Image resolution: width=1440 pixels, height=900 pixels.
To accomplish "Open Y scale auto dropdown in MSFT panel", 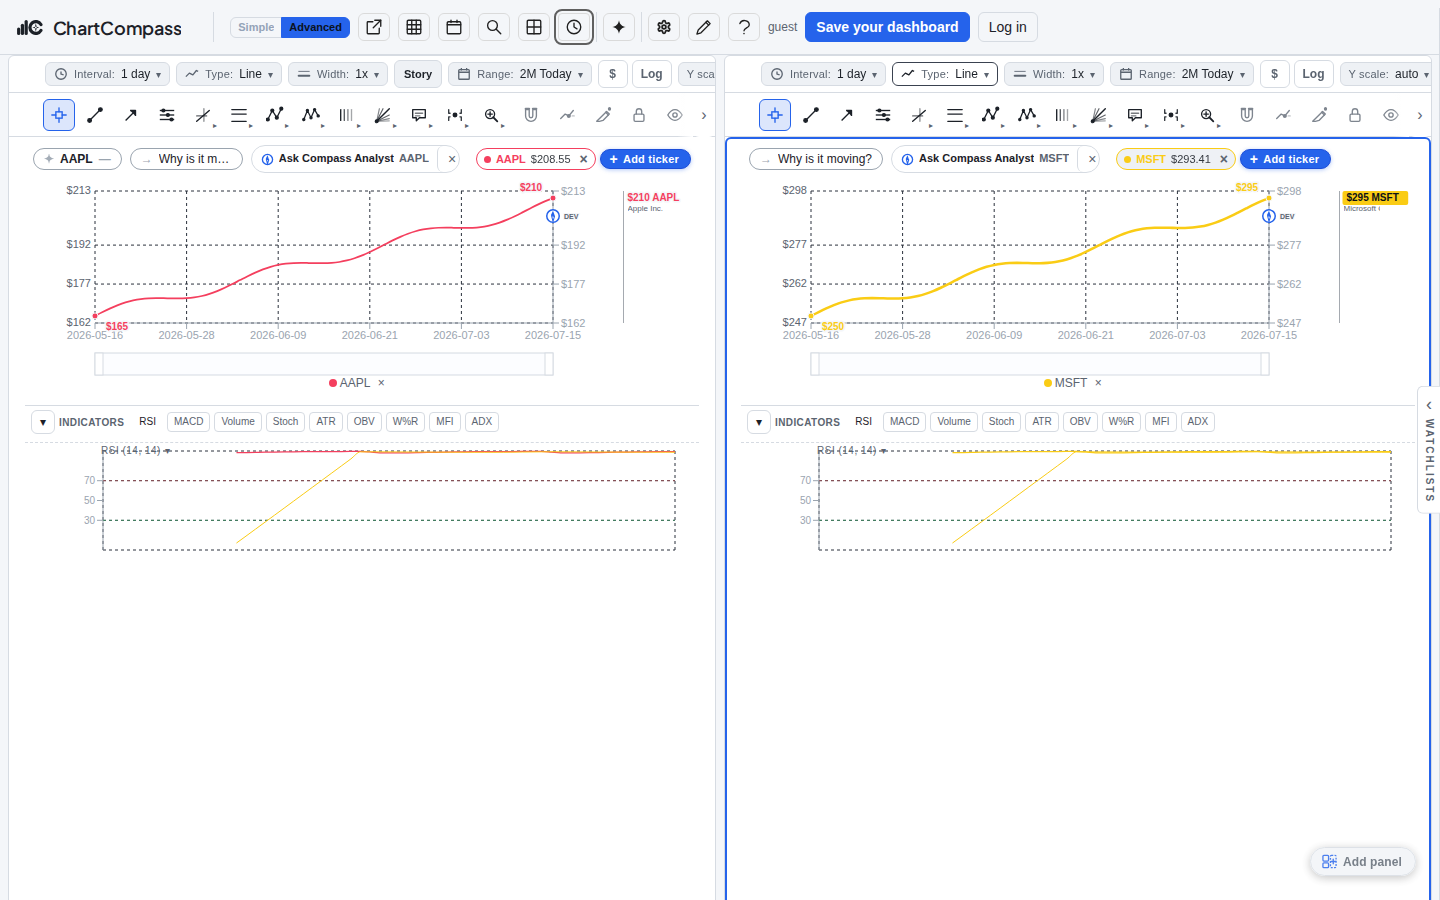I will click(1386, 74).
